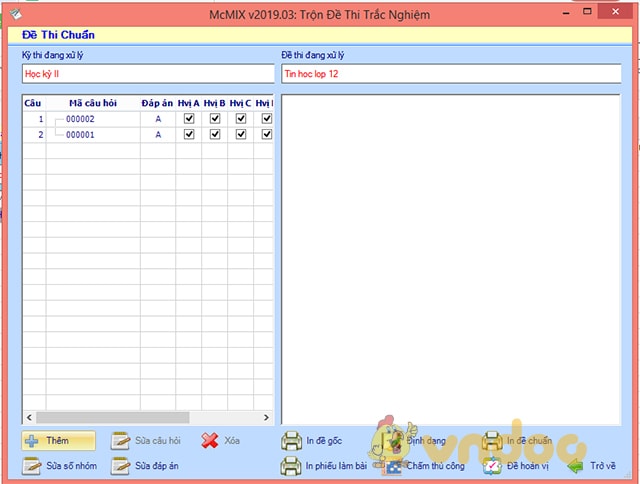Open In phiếu làm bài printer icon

coord(291,466)
